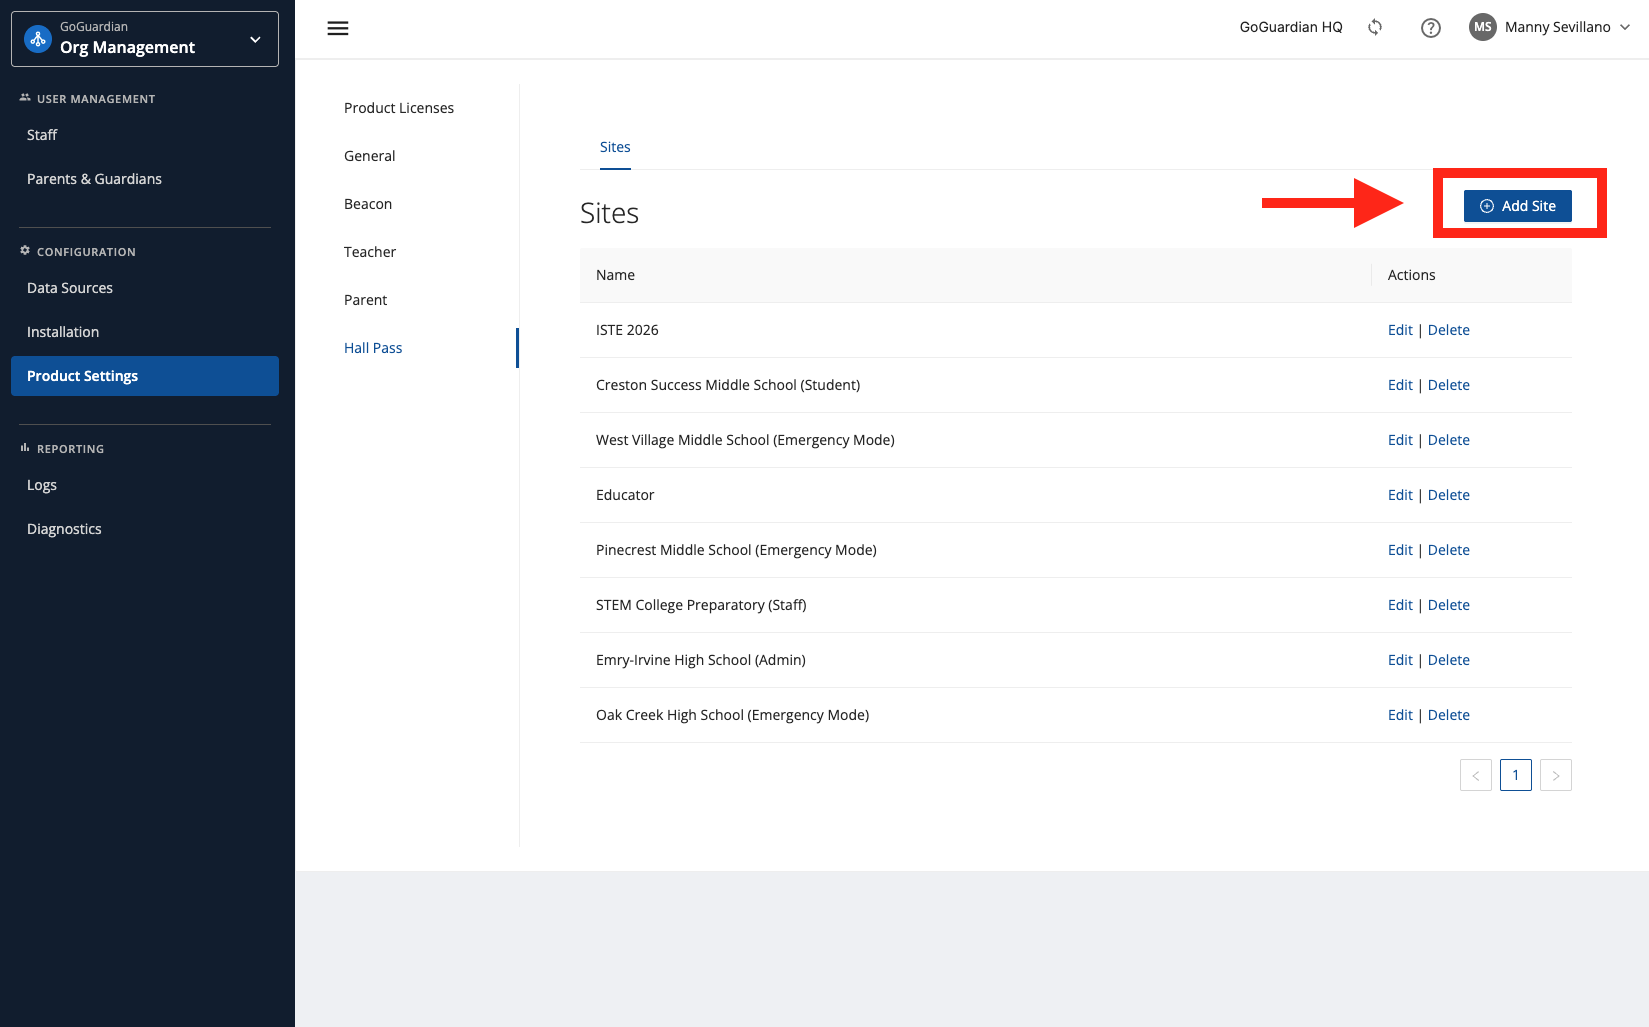Open the hamburger menu icon
Image resolution: width=1649 pixels, height=1027 pixels.
pyautogui.click(x=338, y=28)
